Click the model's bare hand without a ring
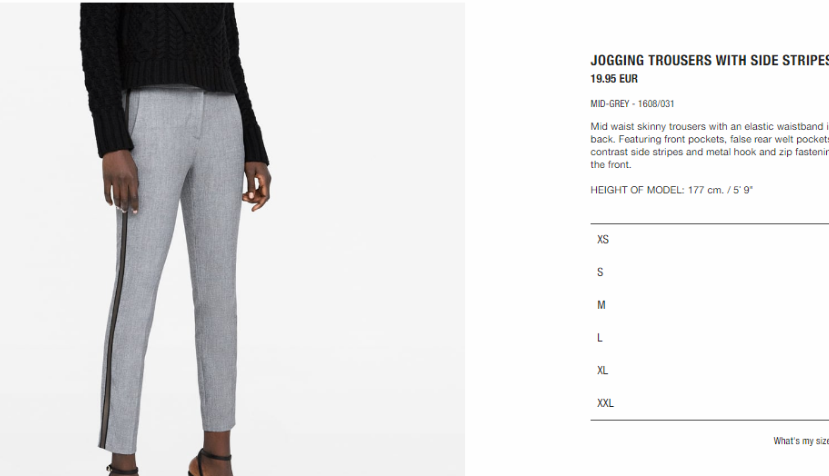 256,185
